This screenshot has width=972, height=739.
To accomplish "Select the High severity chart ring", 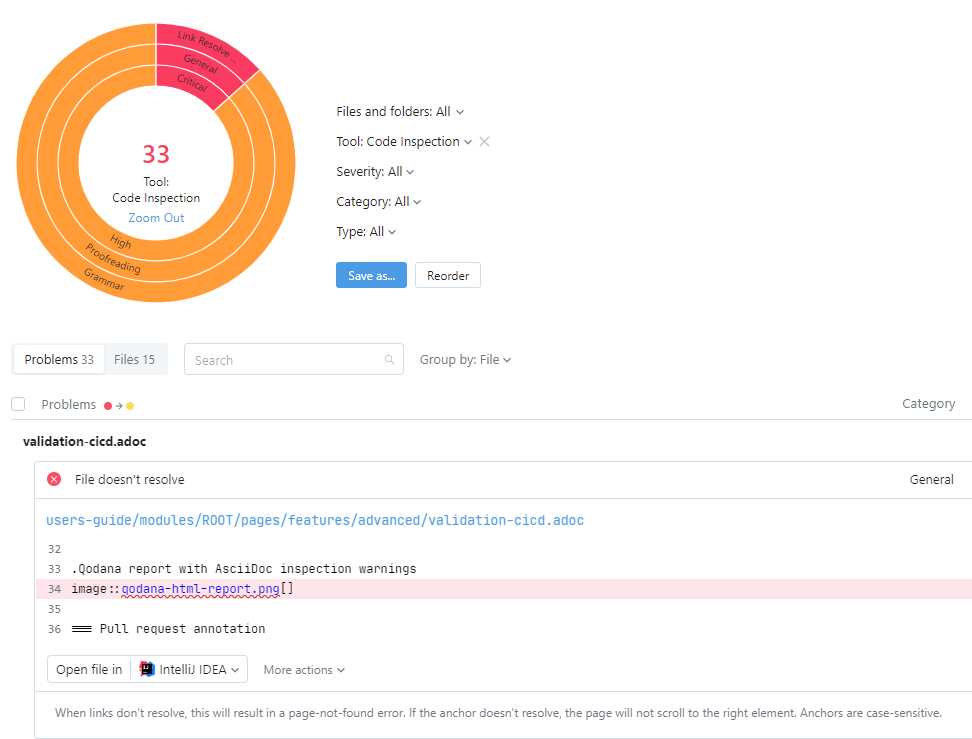I will point(121,242).
